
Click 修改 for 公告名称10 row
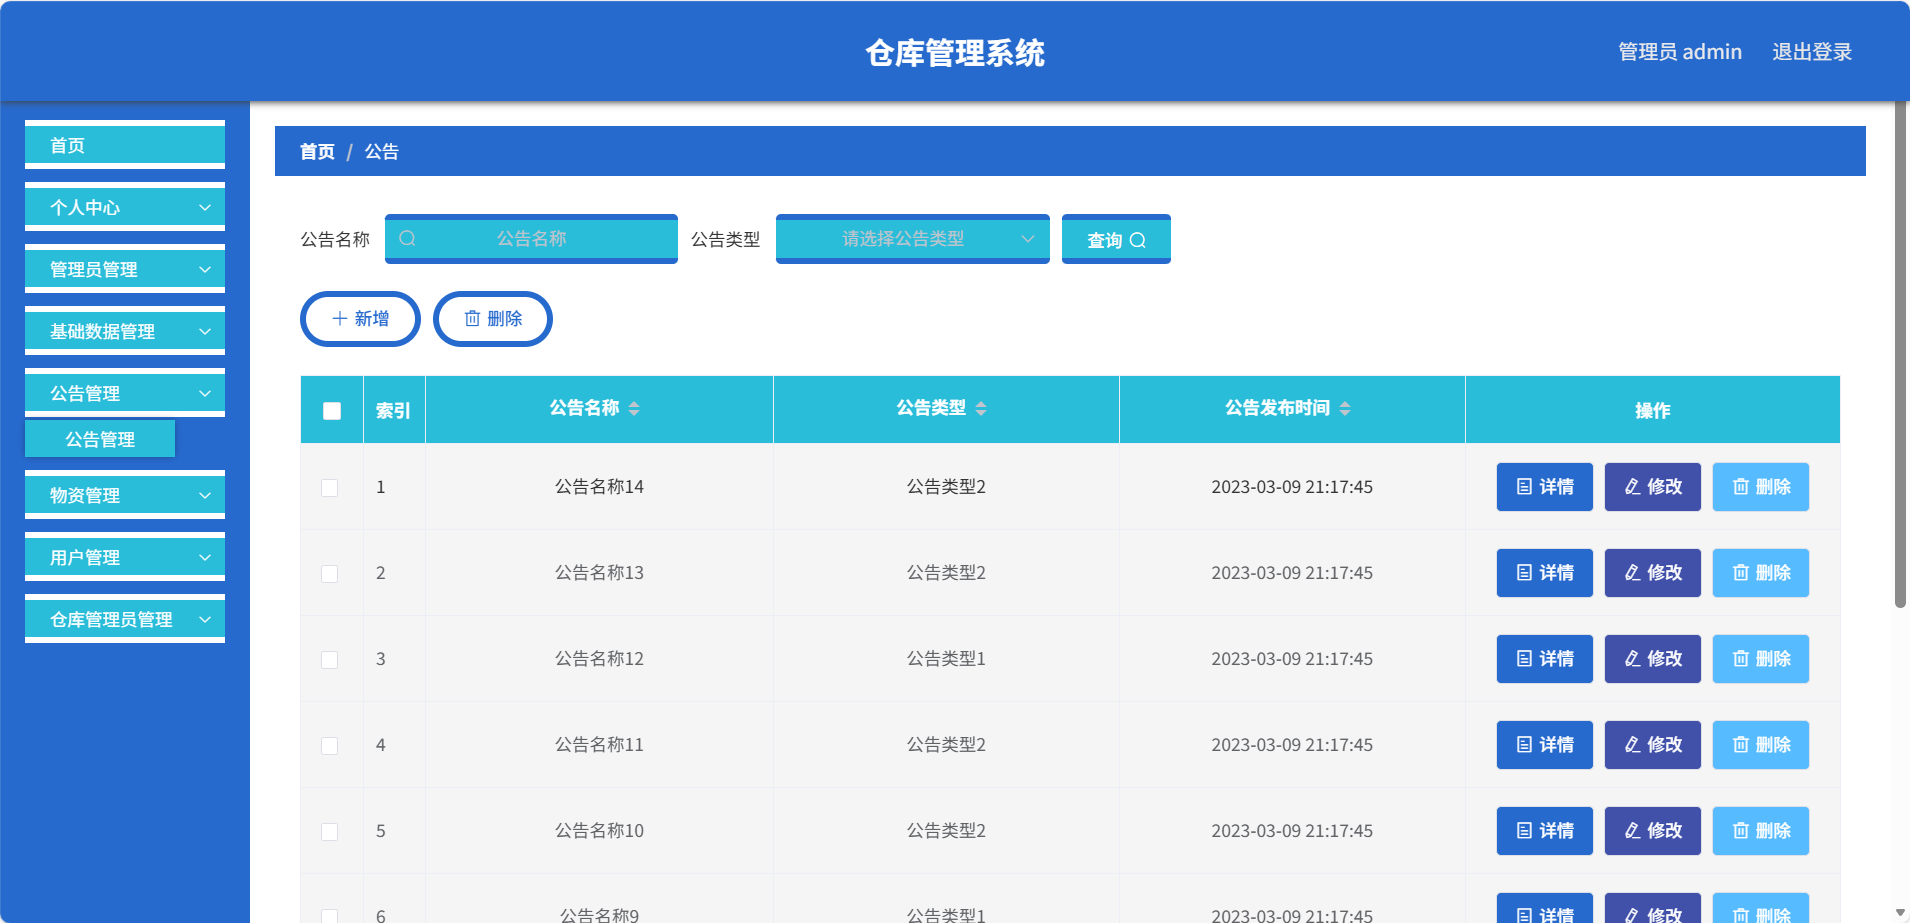pyautogui.click(x=1653, y=831)
